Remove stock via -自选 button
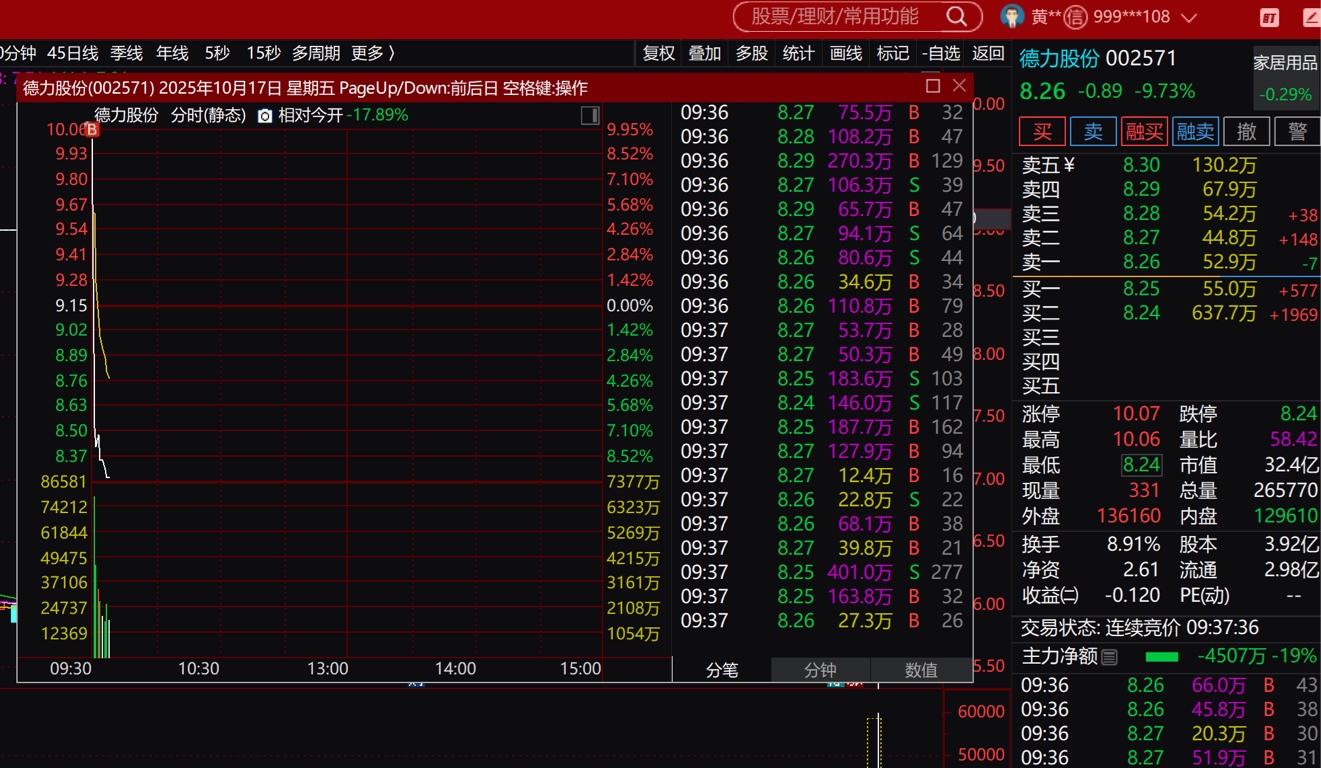The height and width of the screenshot is (768, 1321). point(941,53)
